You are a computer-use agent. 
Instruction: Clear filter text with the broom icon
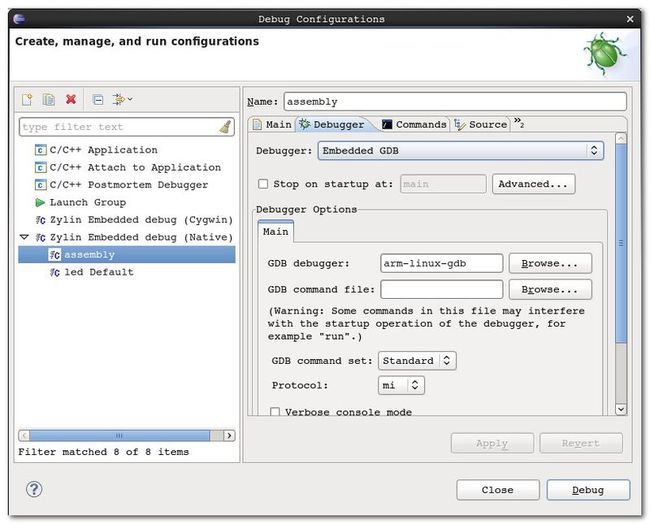click(225, 127)
